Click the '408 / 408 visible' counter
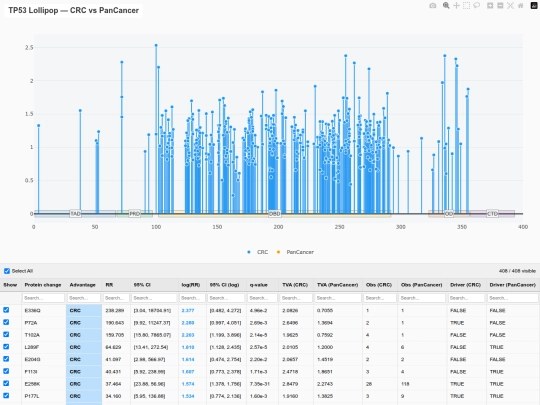540x405 pixels. [x=517, y=271]
